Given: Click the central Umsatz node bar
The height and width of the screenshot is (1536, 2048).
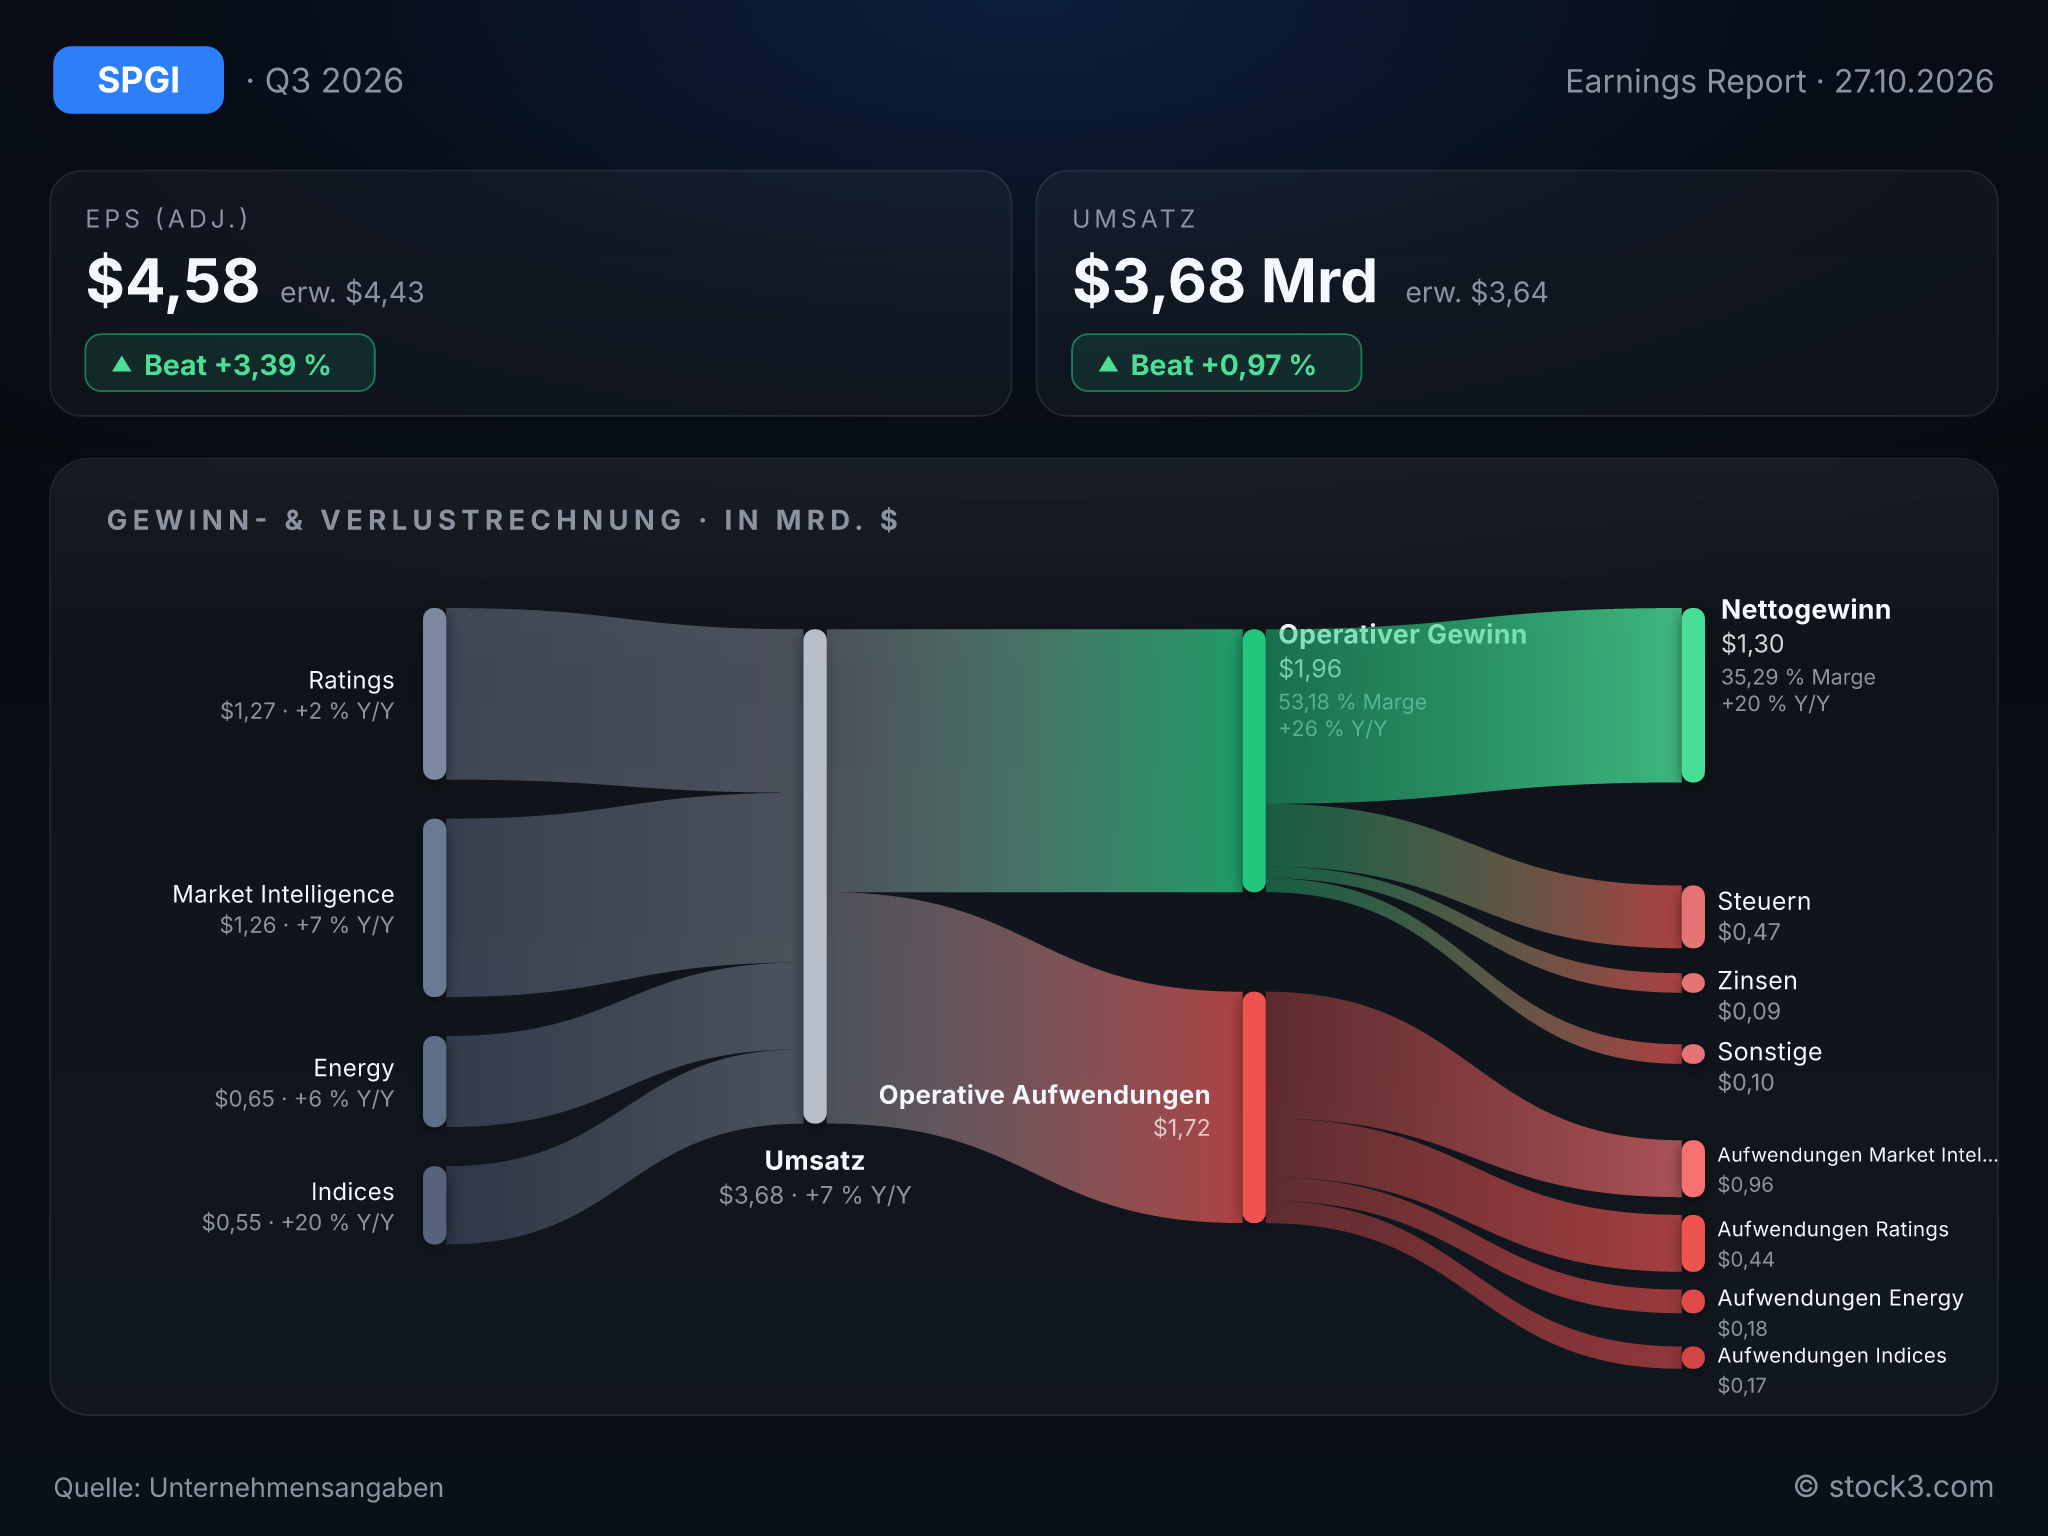Looking at the screenshot, I should point(815,876).
